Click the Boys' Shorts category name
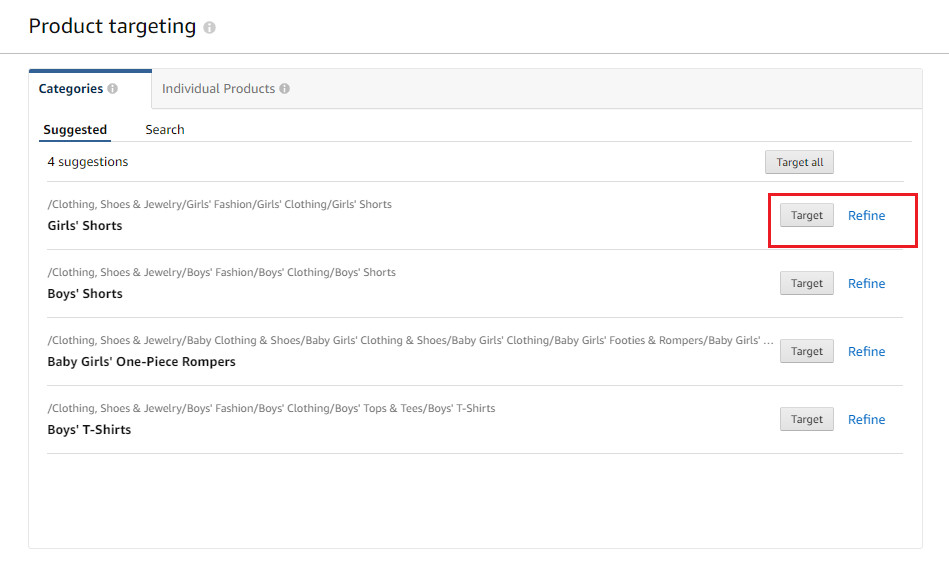 coord(85,294)
